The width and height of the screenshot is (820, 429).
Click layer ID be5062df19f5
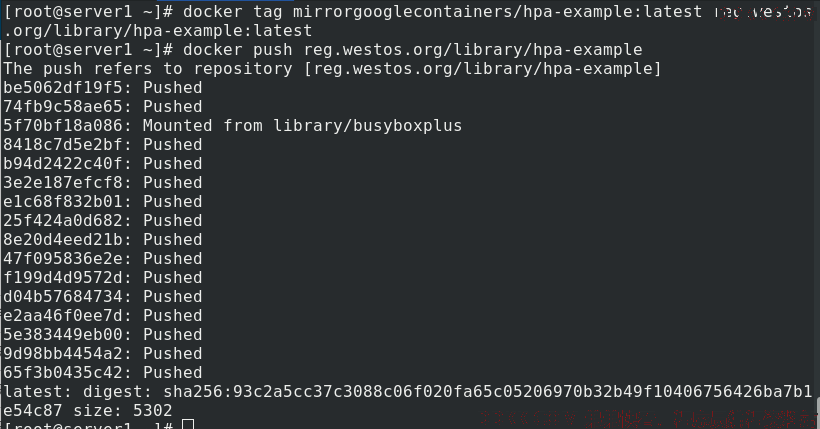coord(63,87)
